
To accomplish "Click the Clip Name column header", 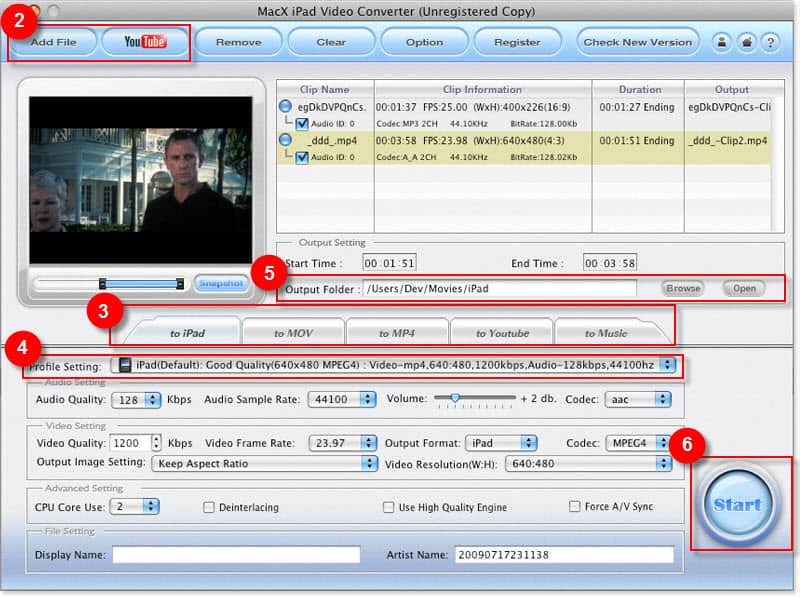I will coord(325,89).
